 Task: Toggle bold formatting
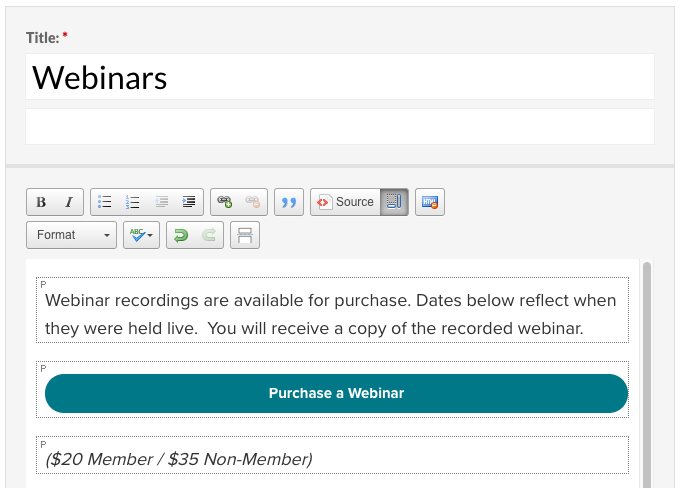tap(41, 202)
